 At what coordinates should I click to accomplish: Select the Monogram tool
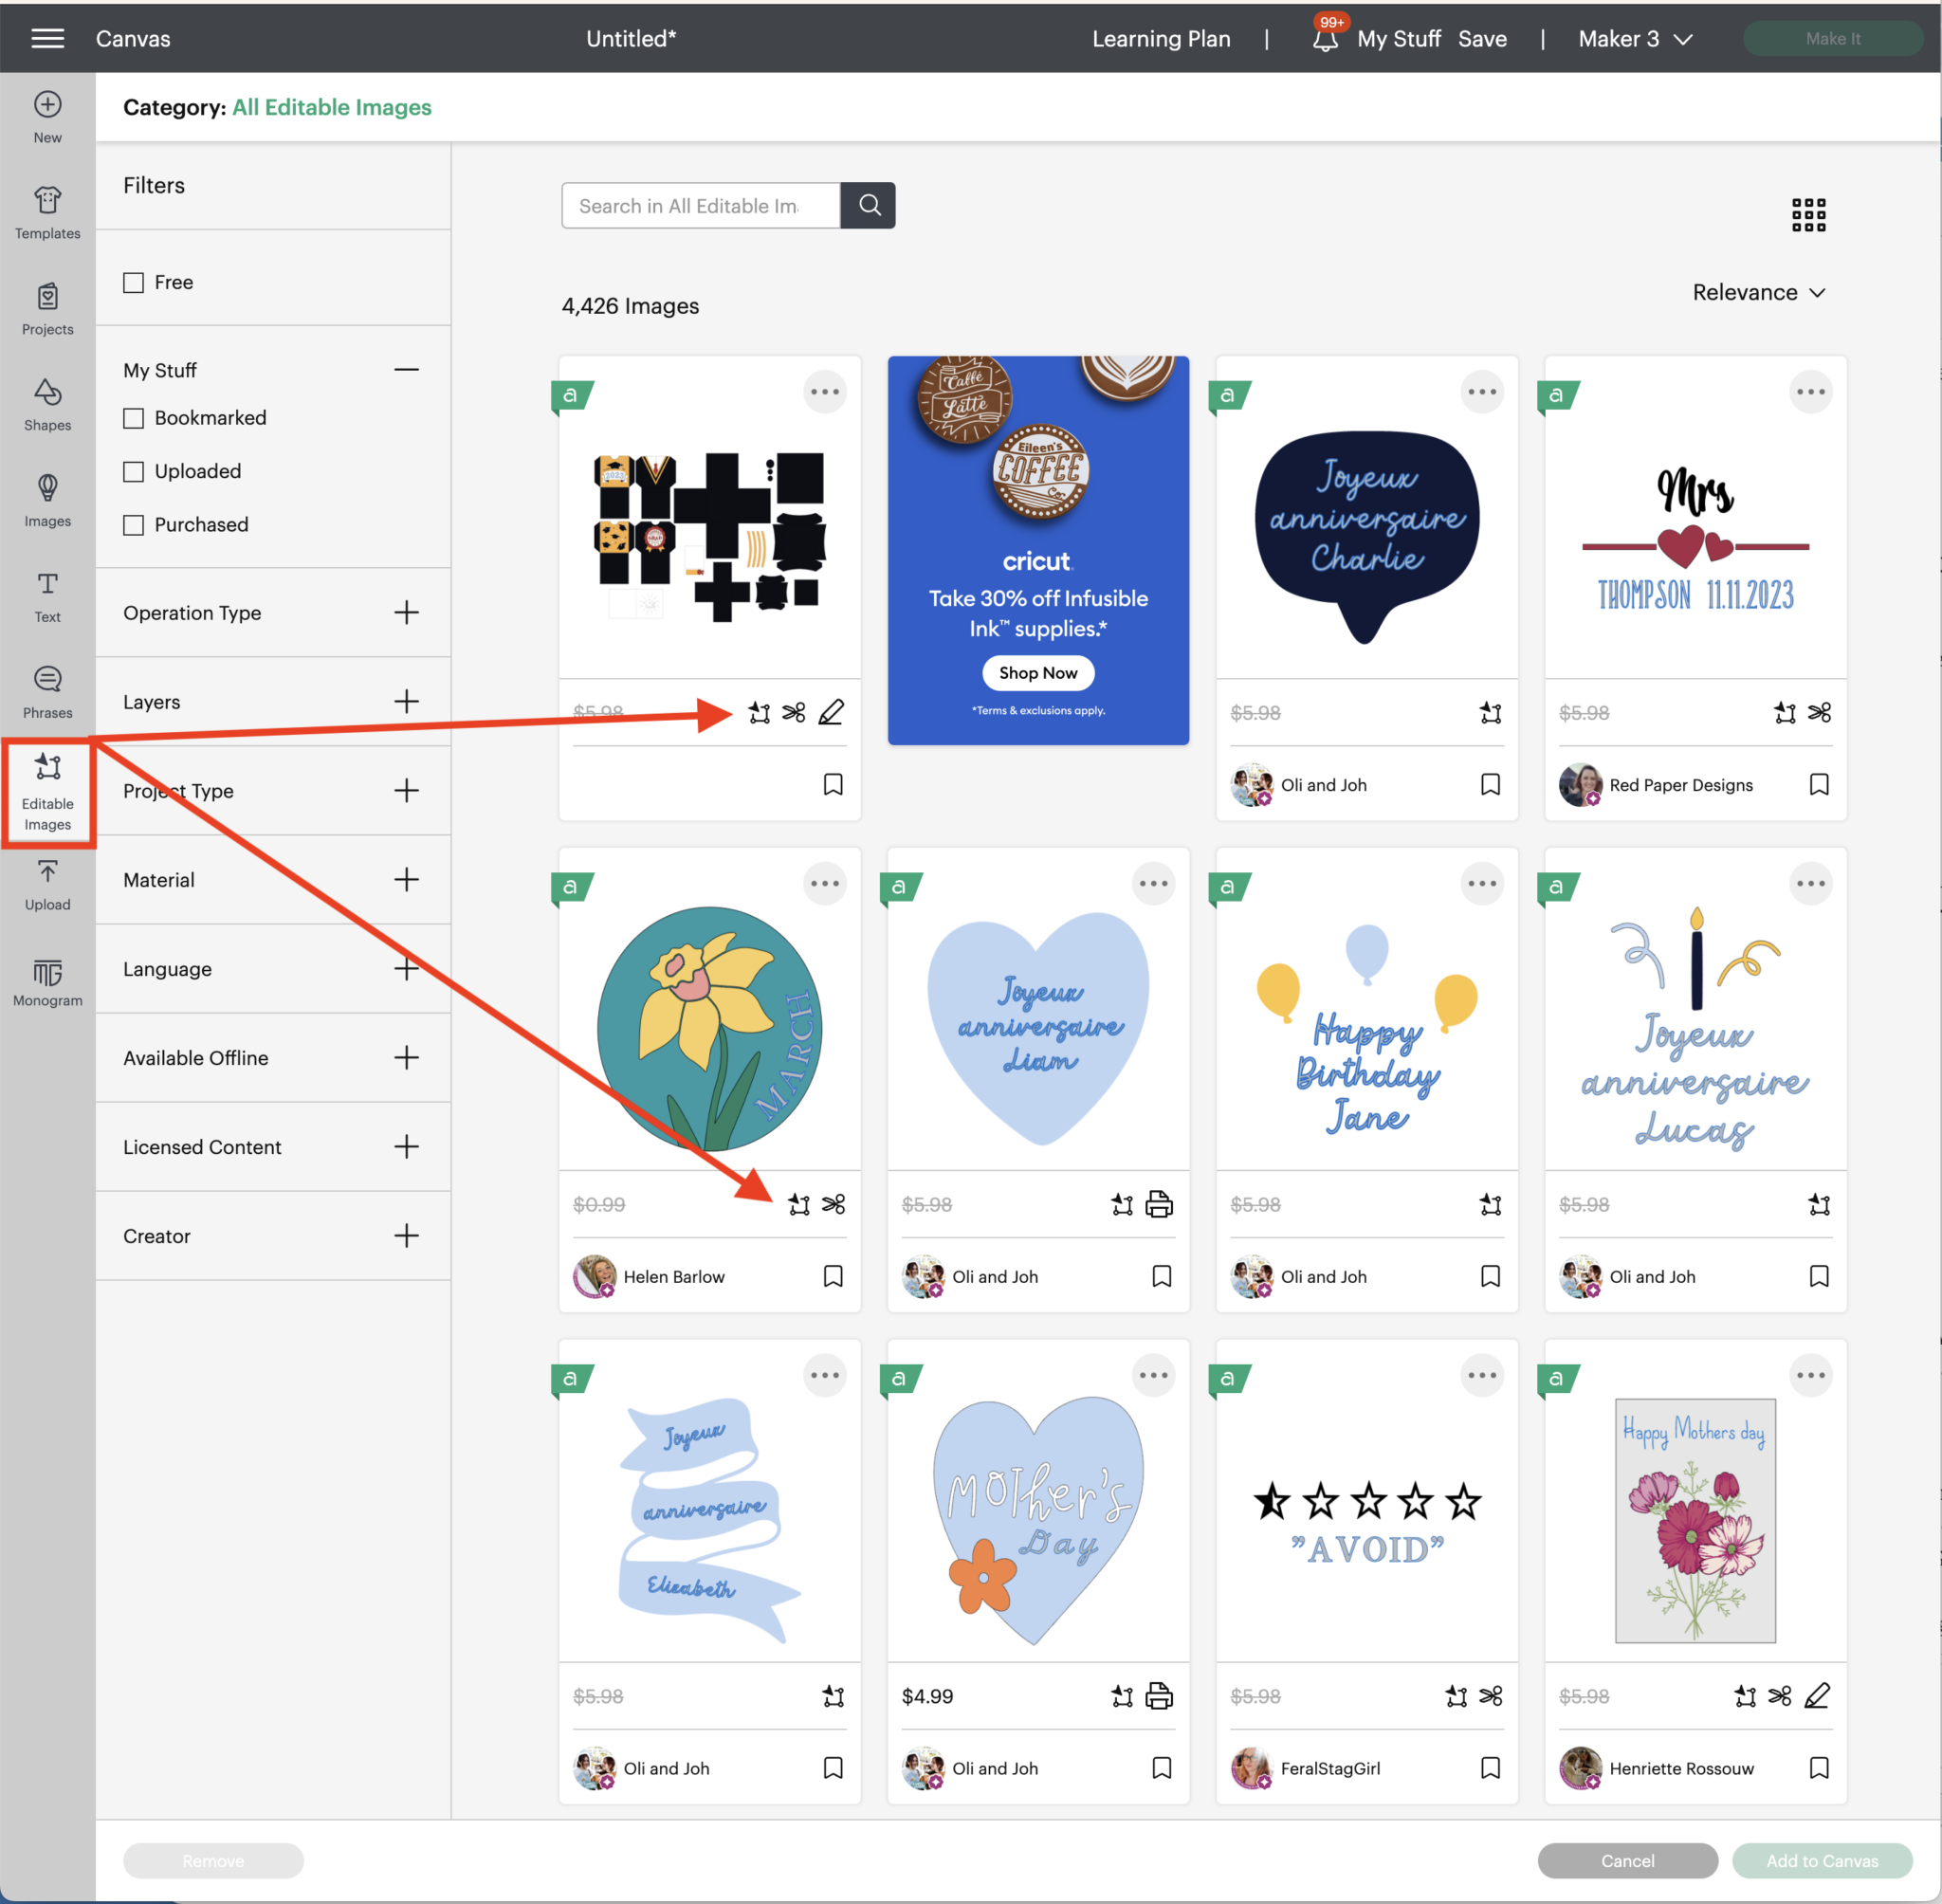click(x=47, y=981)
